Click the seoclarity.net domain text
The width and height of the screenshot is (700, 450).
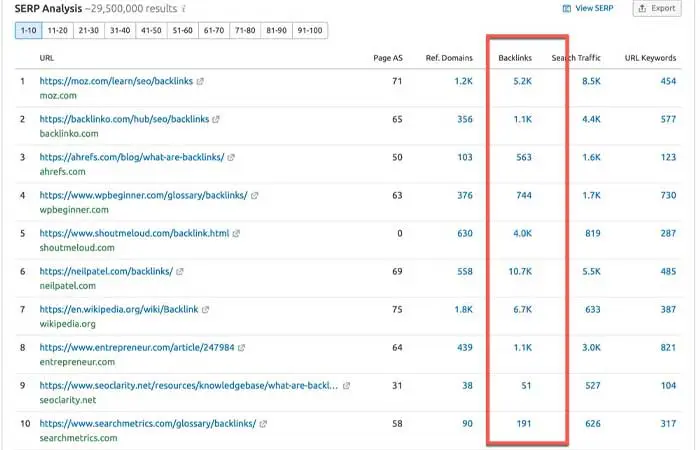click(68, 400)
